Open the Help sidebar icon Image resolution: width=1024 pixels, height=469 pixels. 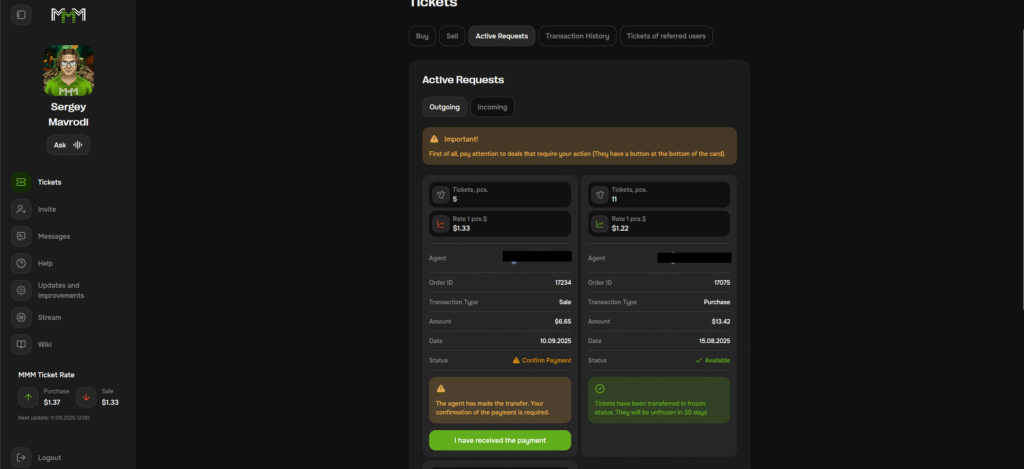click(21, 263)
